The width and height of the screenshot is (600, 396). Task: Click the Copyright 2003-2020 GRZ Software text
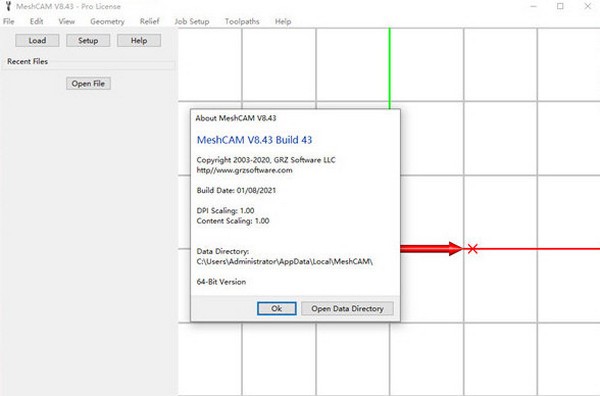point(266,160)
